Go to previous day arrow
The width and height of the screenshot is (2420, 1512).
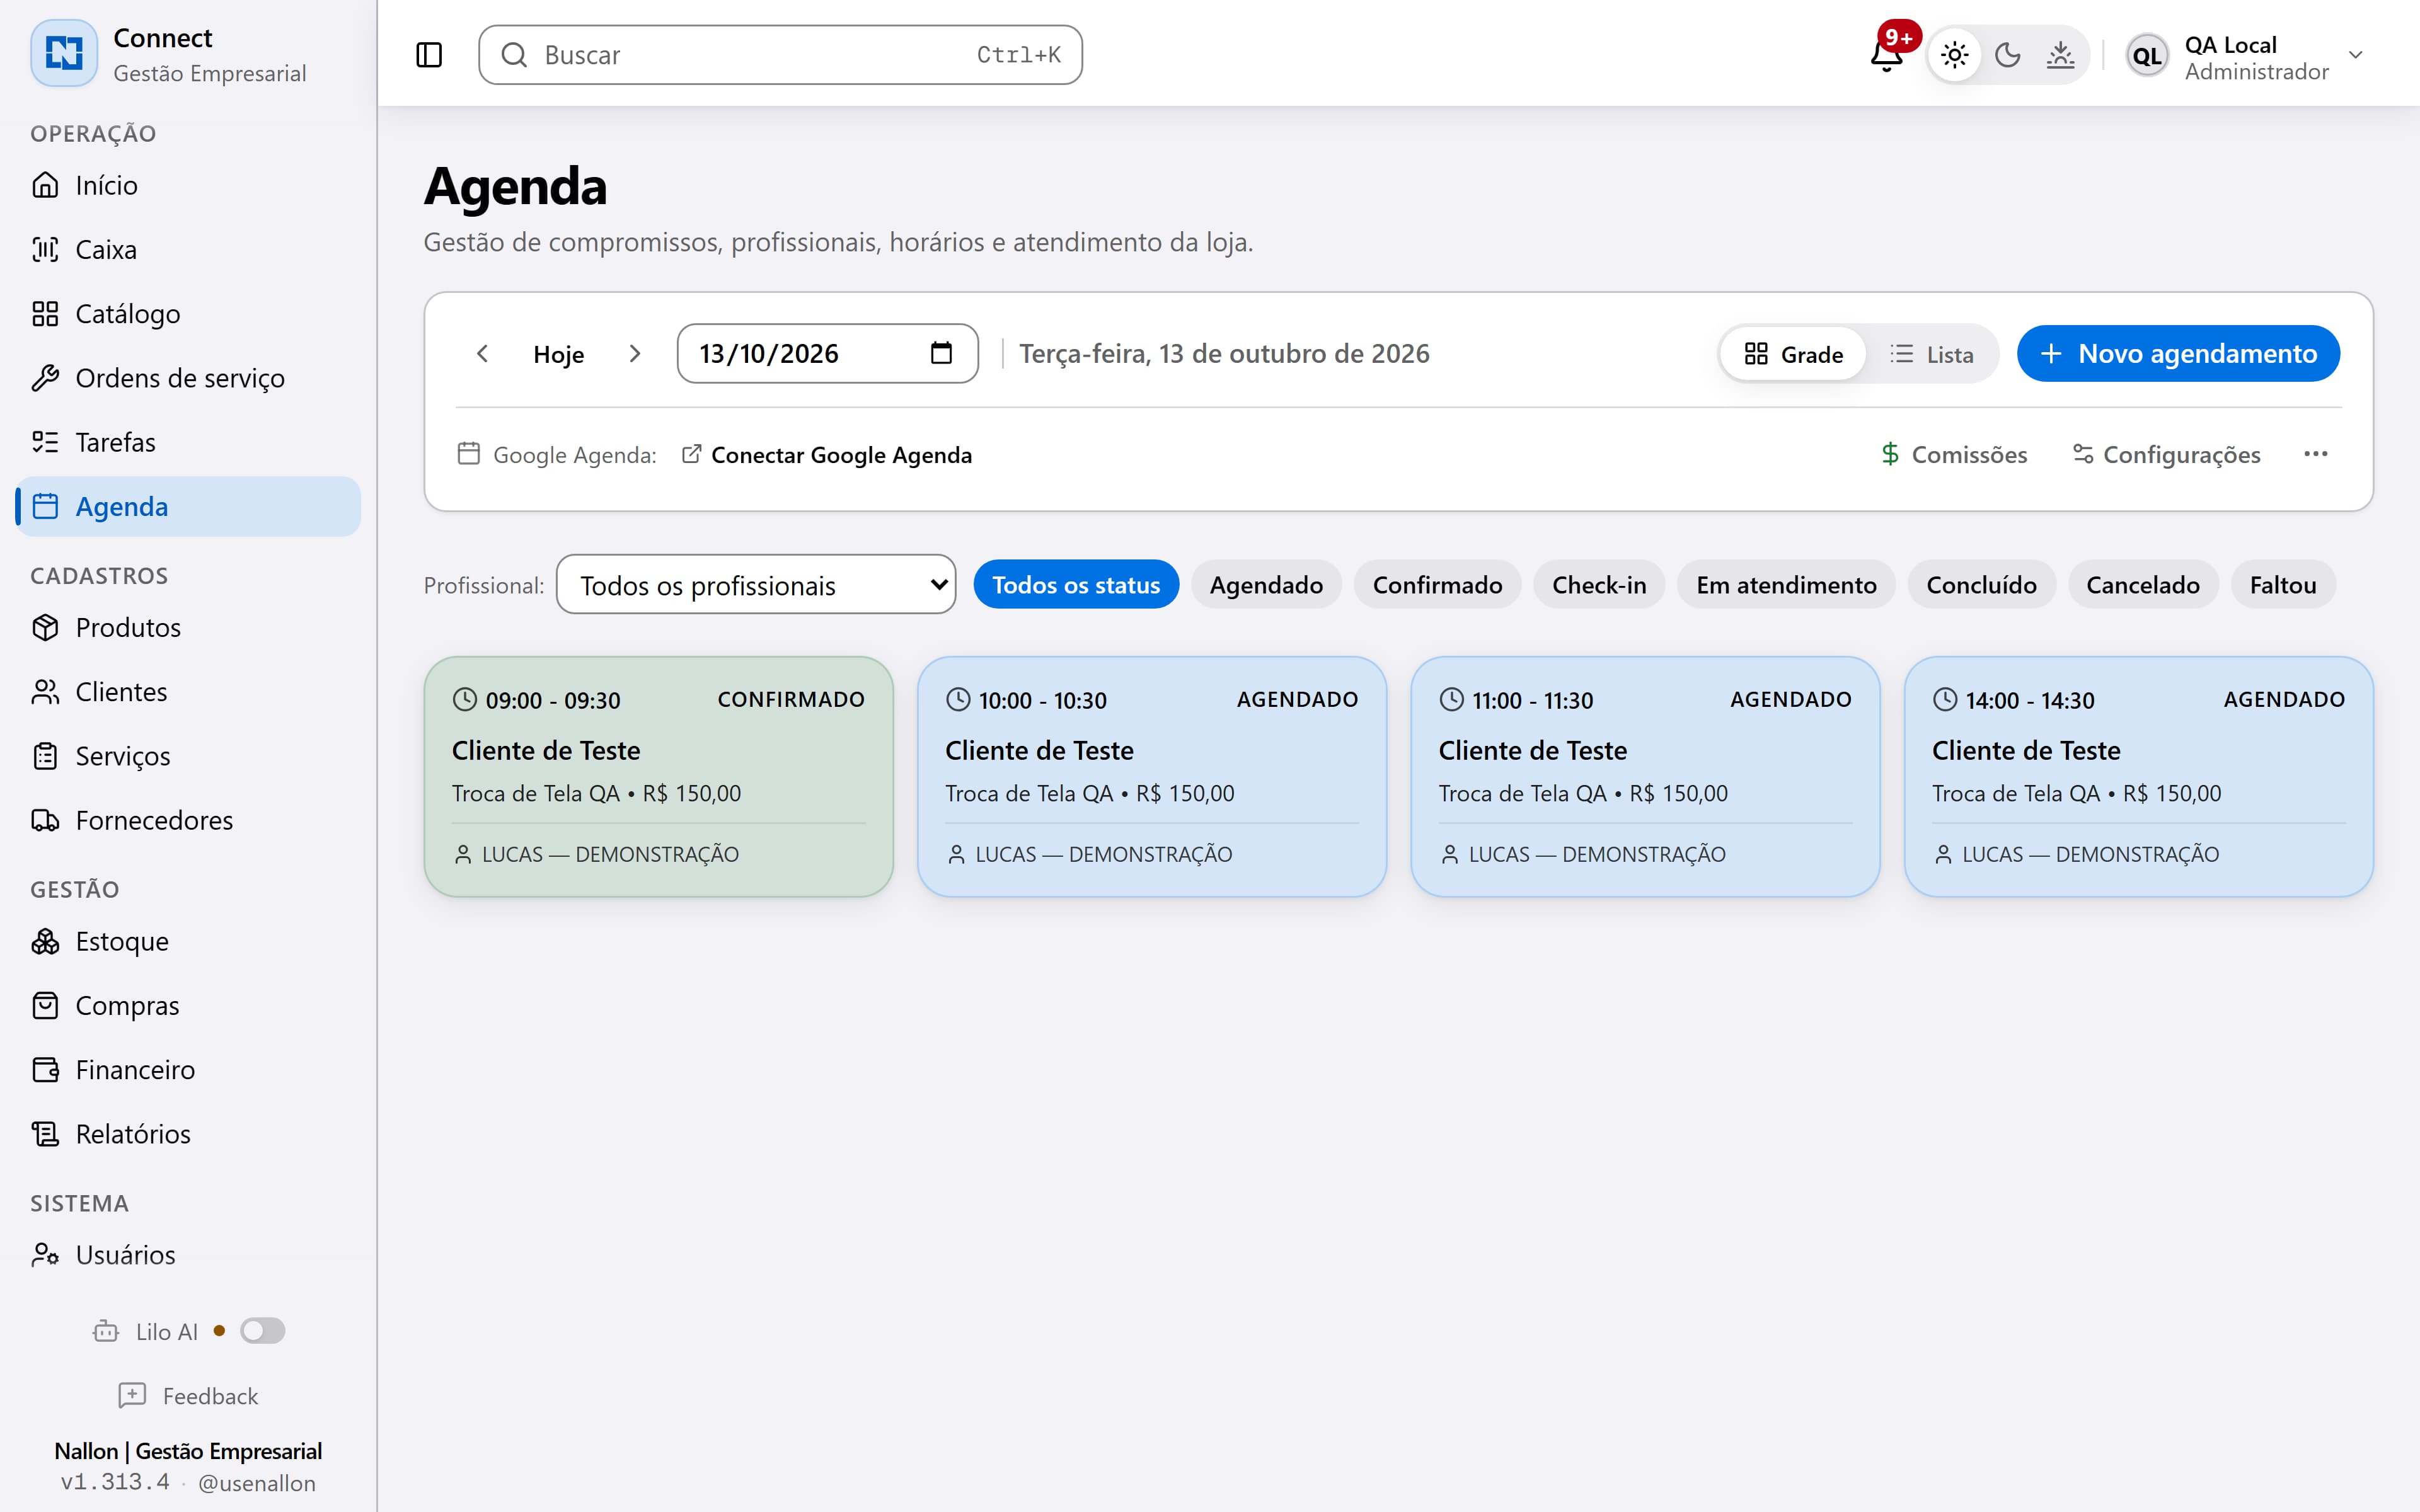pos(482,354)
